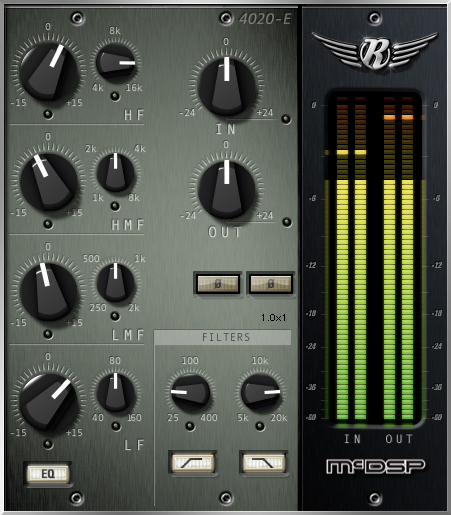
Task: Click the OUT level knob
Action: pos(227,189)
